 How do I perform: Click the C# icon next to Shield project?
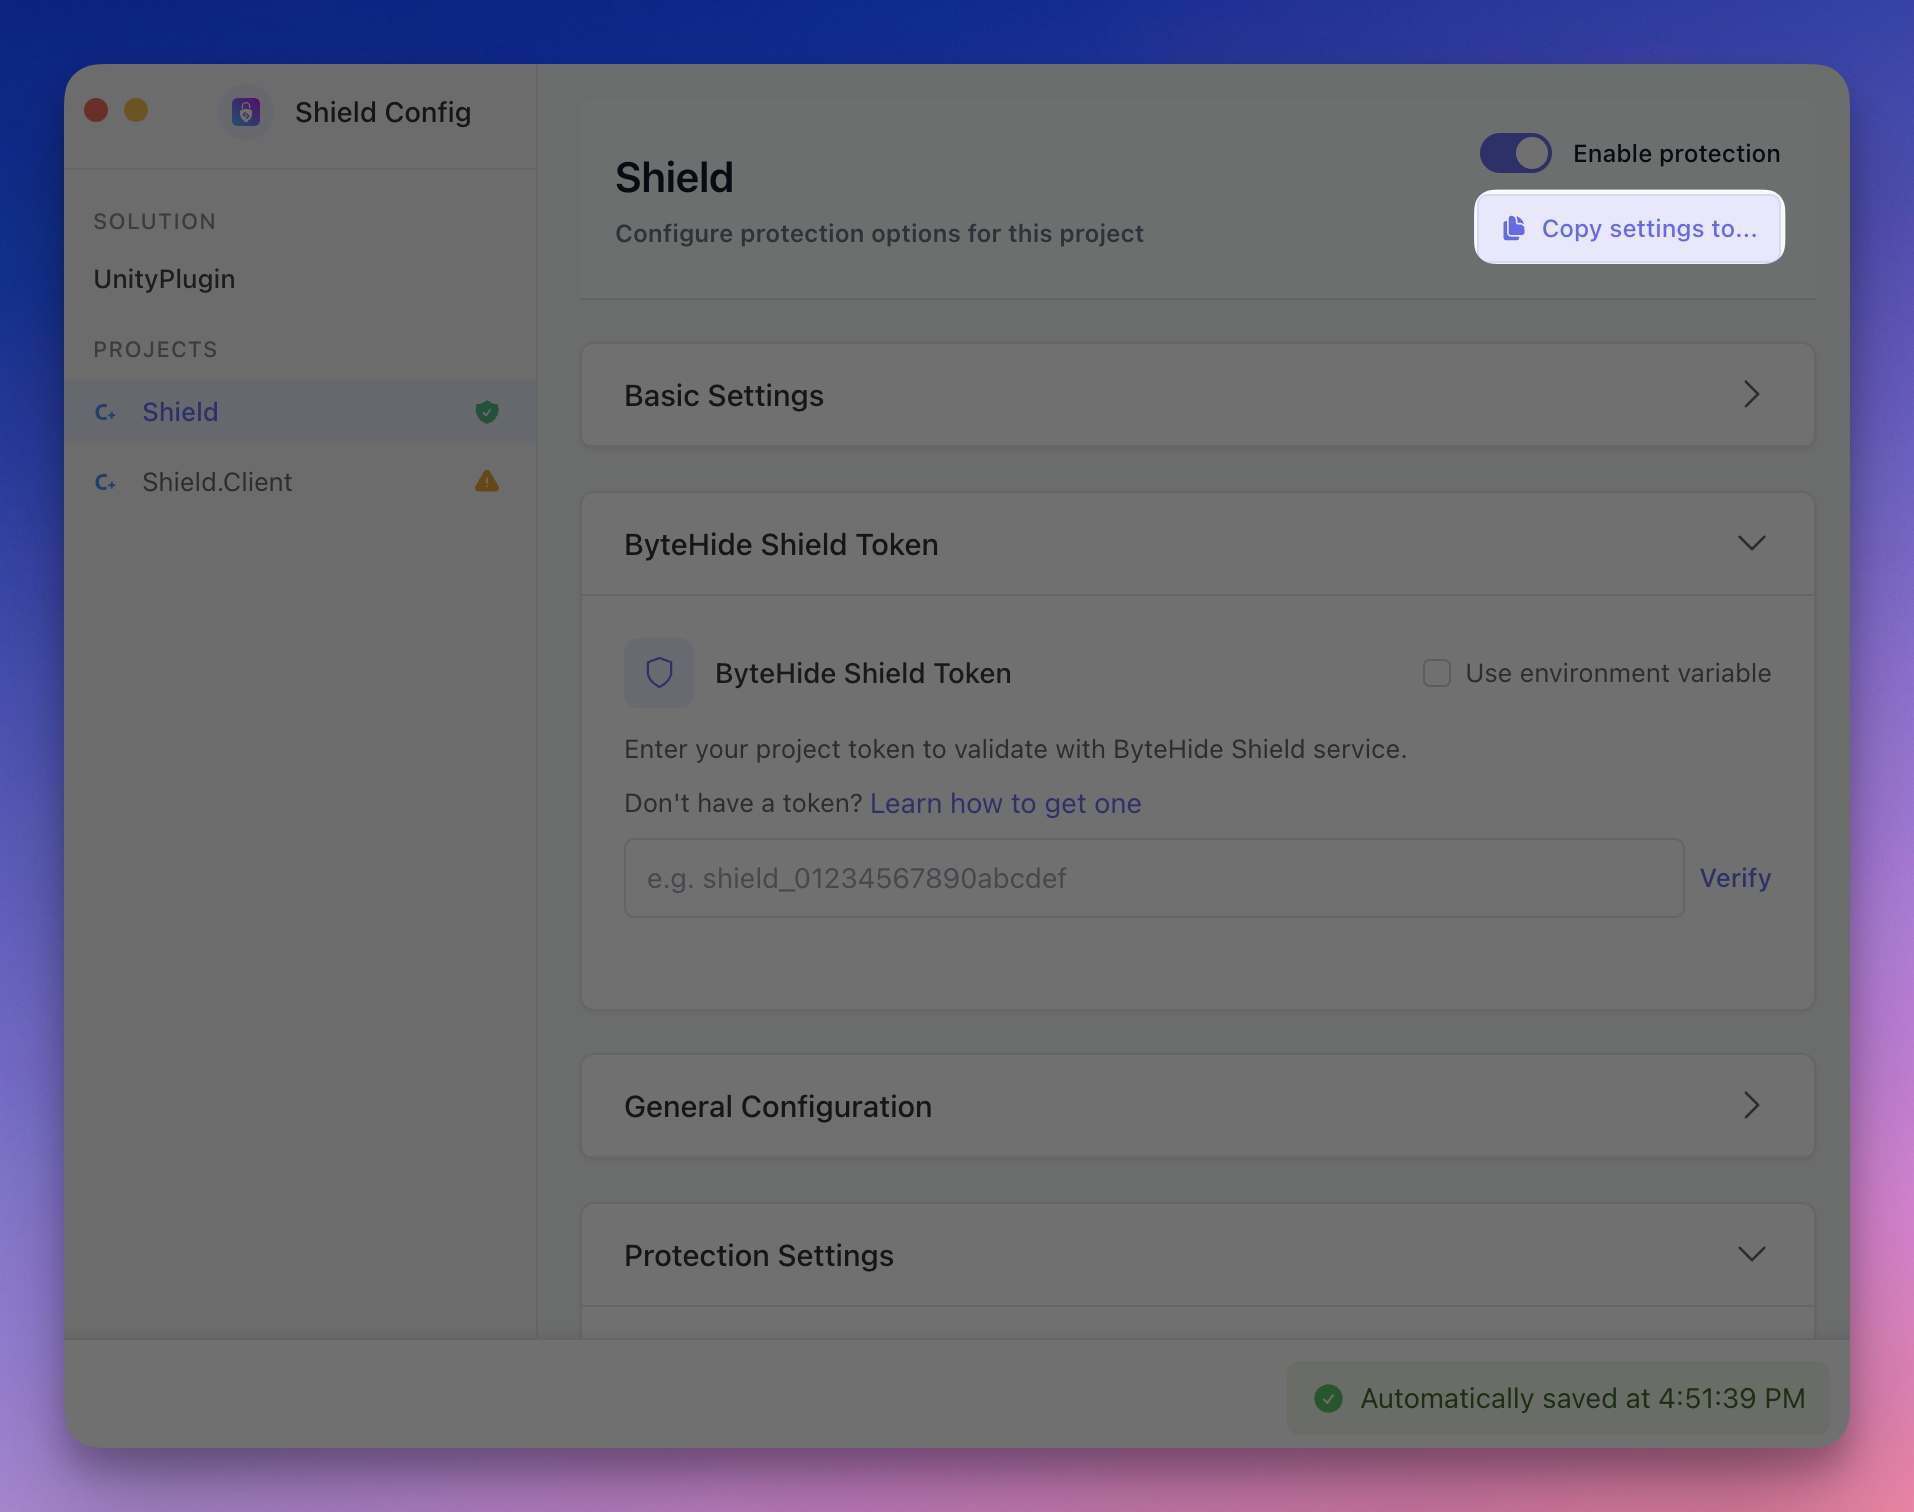coord(106,412)
